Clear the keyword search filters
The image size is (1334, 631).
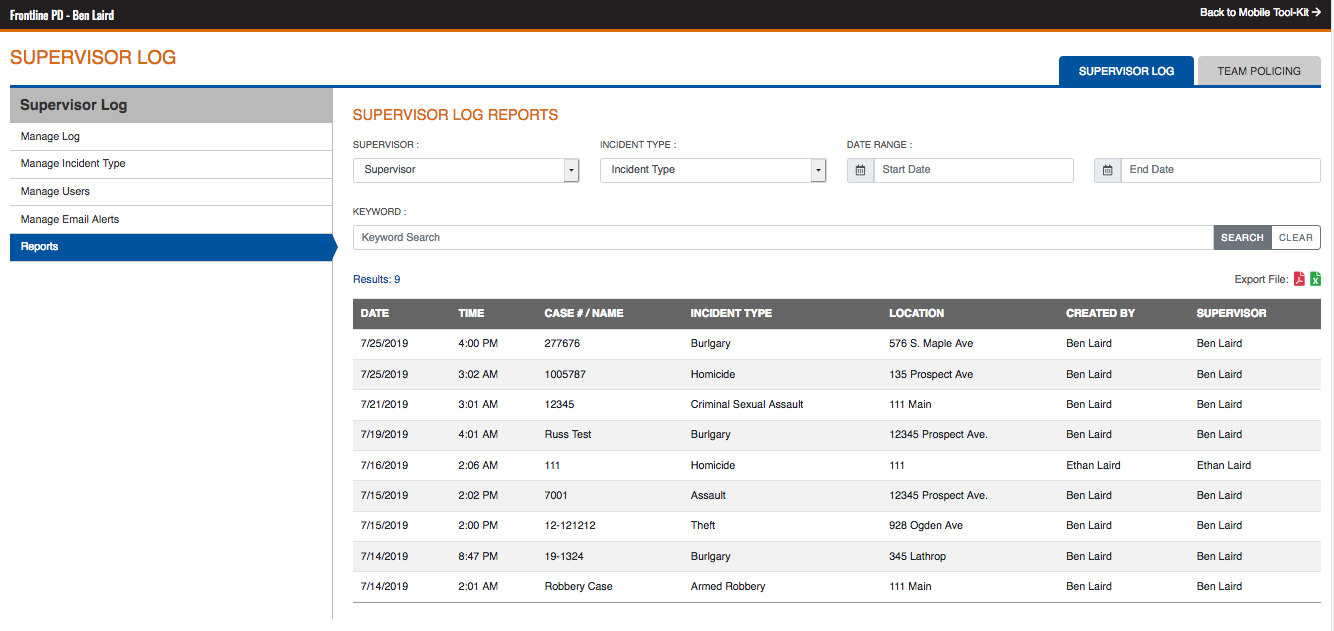tap(1295, 238)
